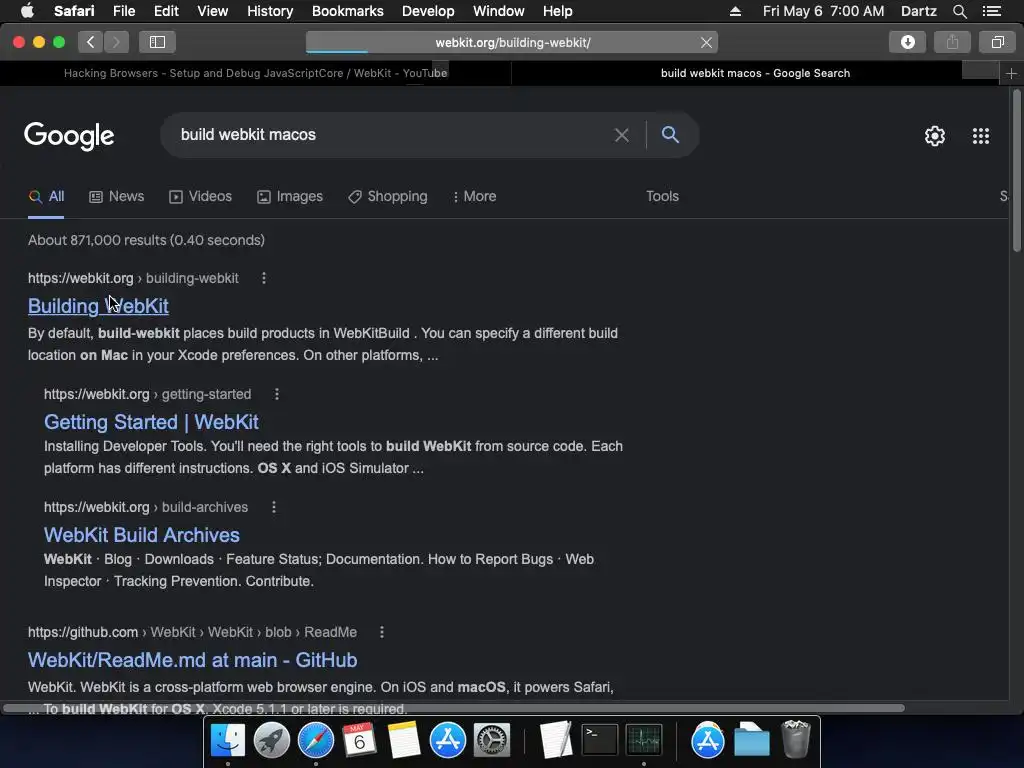Show the tab overview button
Image resolution: width=1024 pixels, height=768 pixels.
(997, 42)
